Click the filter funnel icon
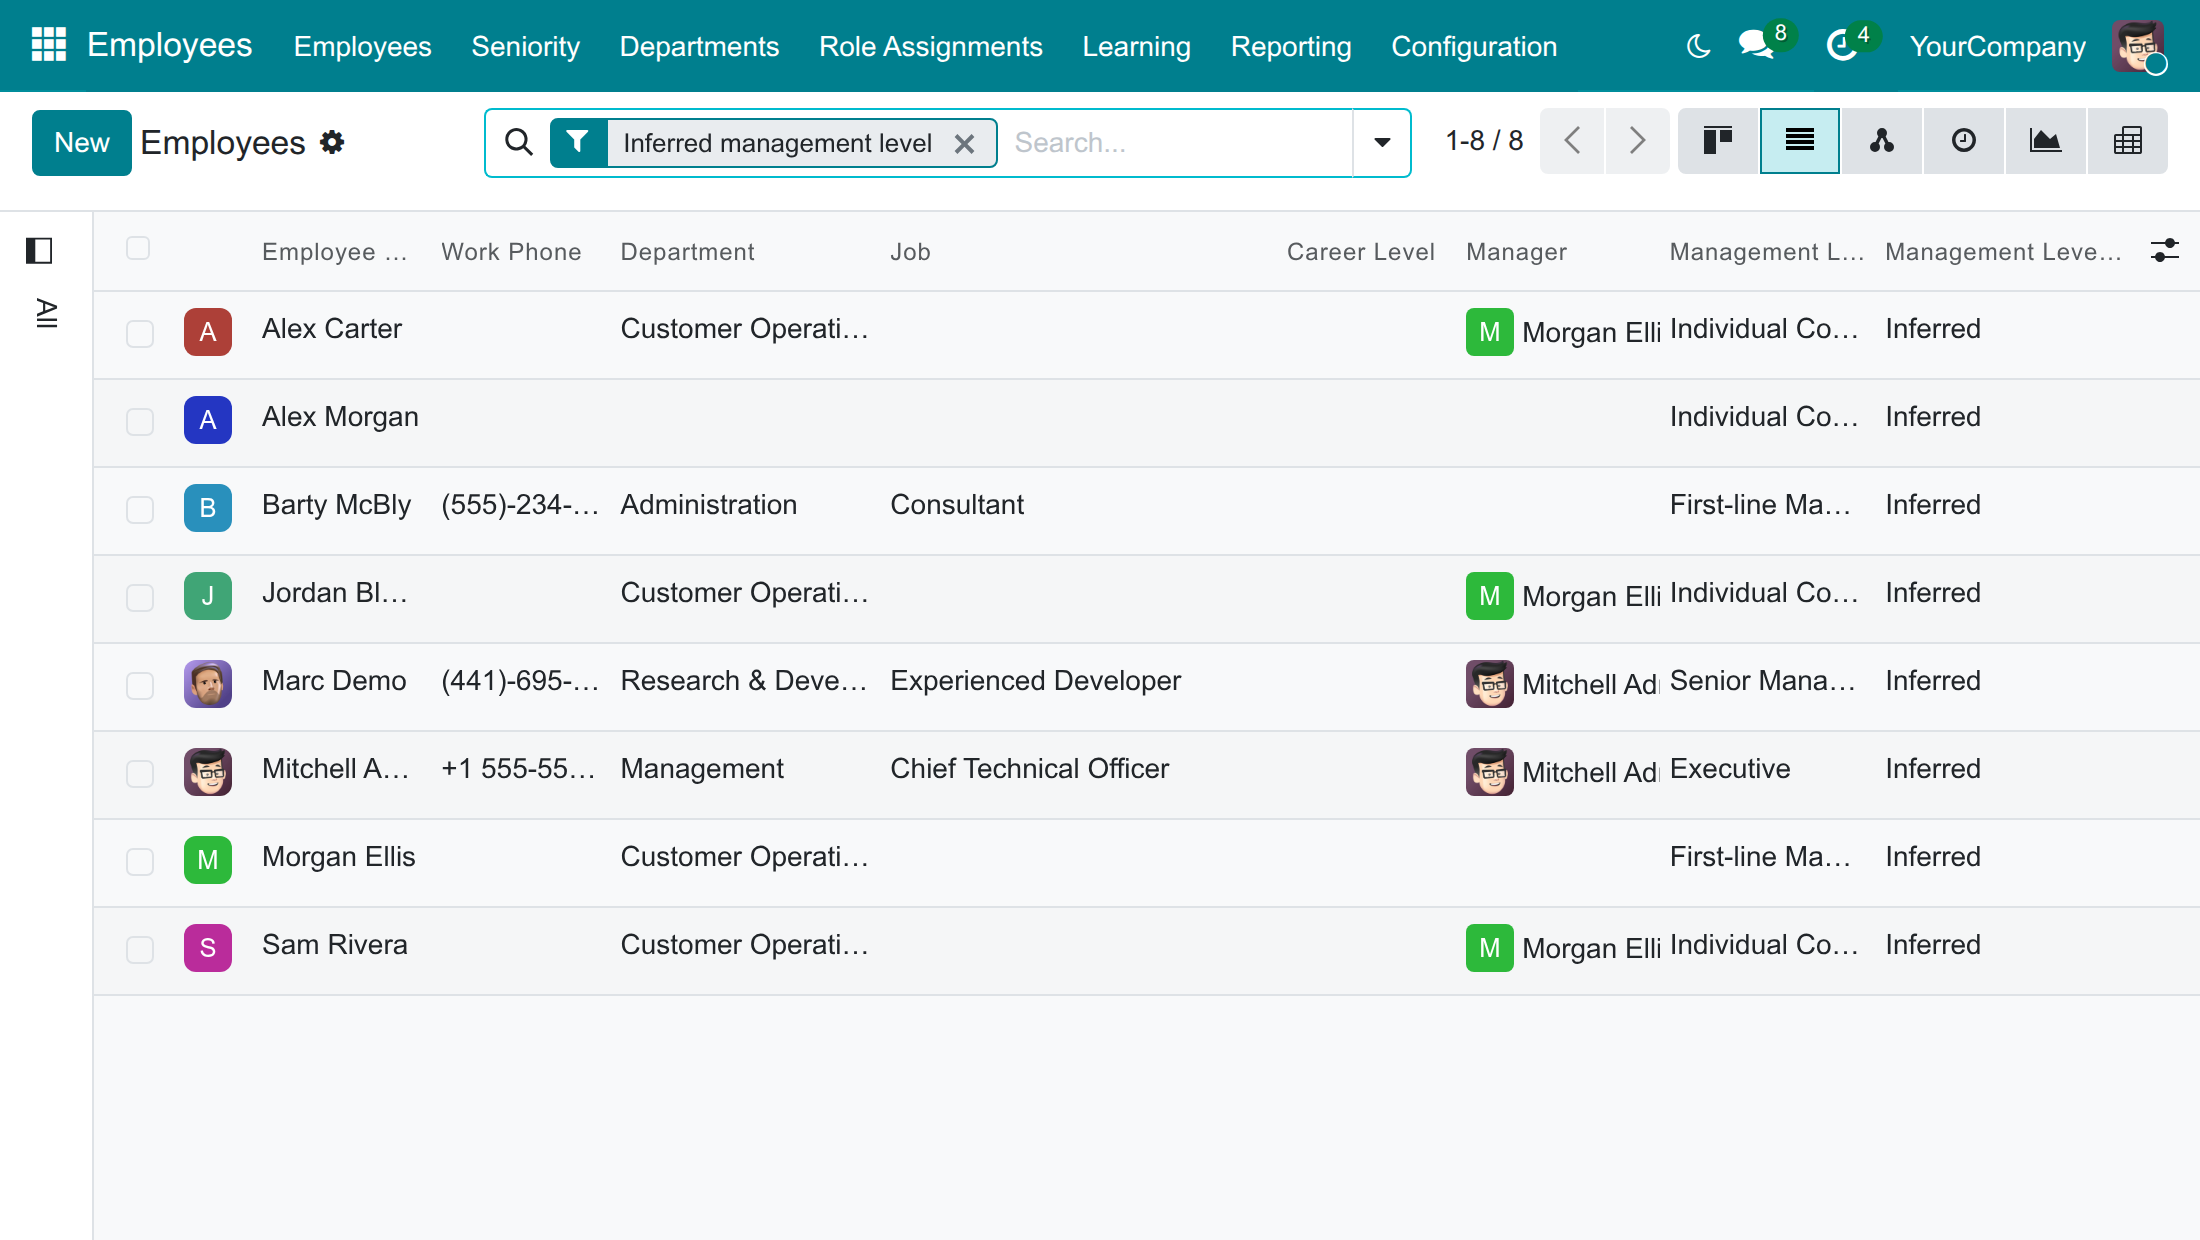The image size is (2200, 1240). coord(578,142)
